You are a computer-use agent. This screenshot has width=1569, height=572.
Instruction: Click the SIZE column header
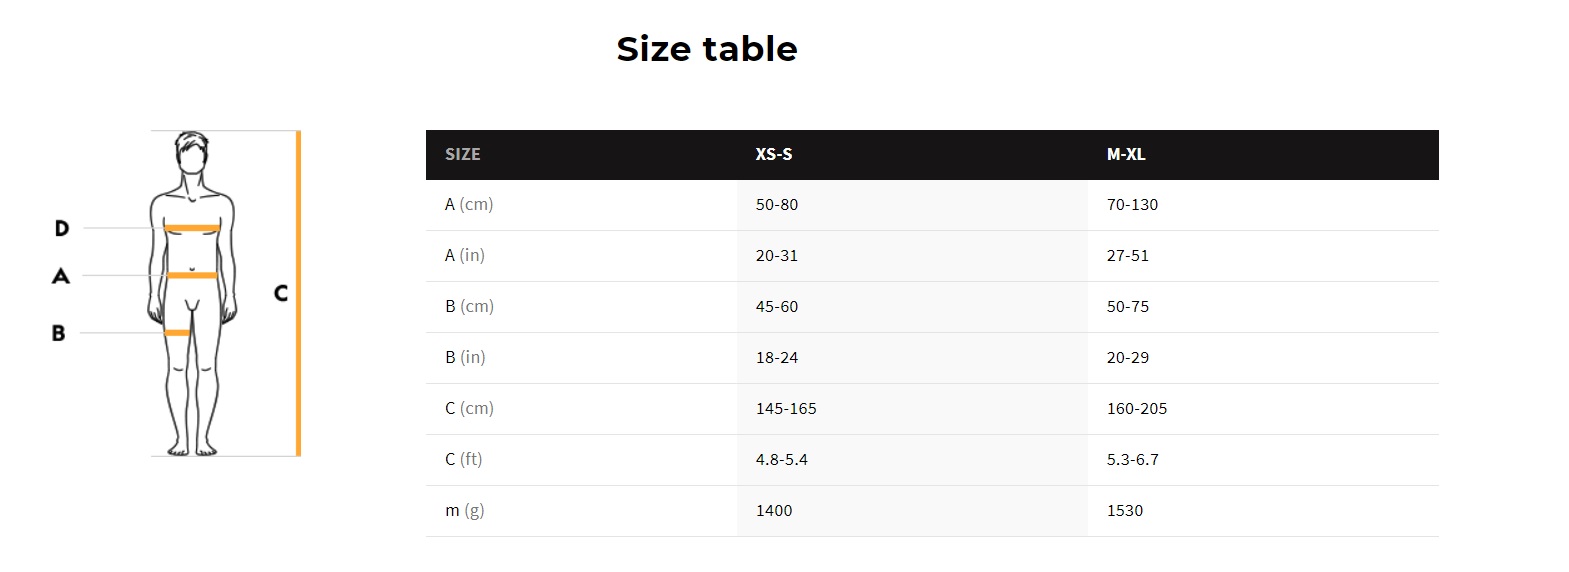[463, 155]
